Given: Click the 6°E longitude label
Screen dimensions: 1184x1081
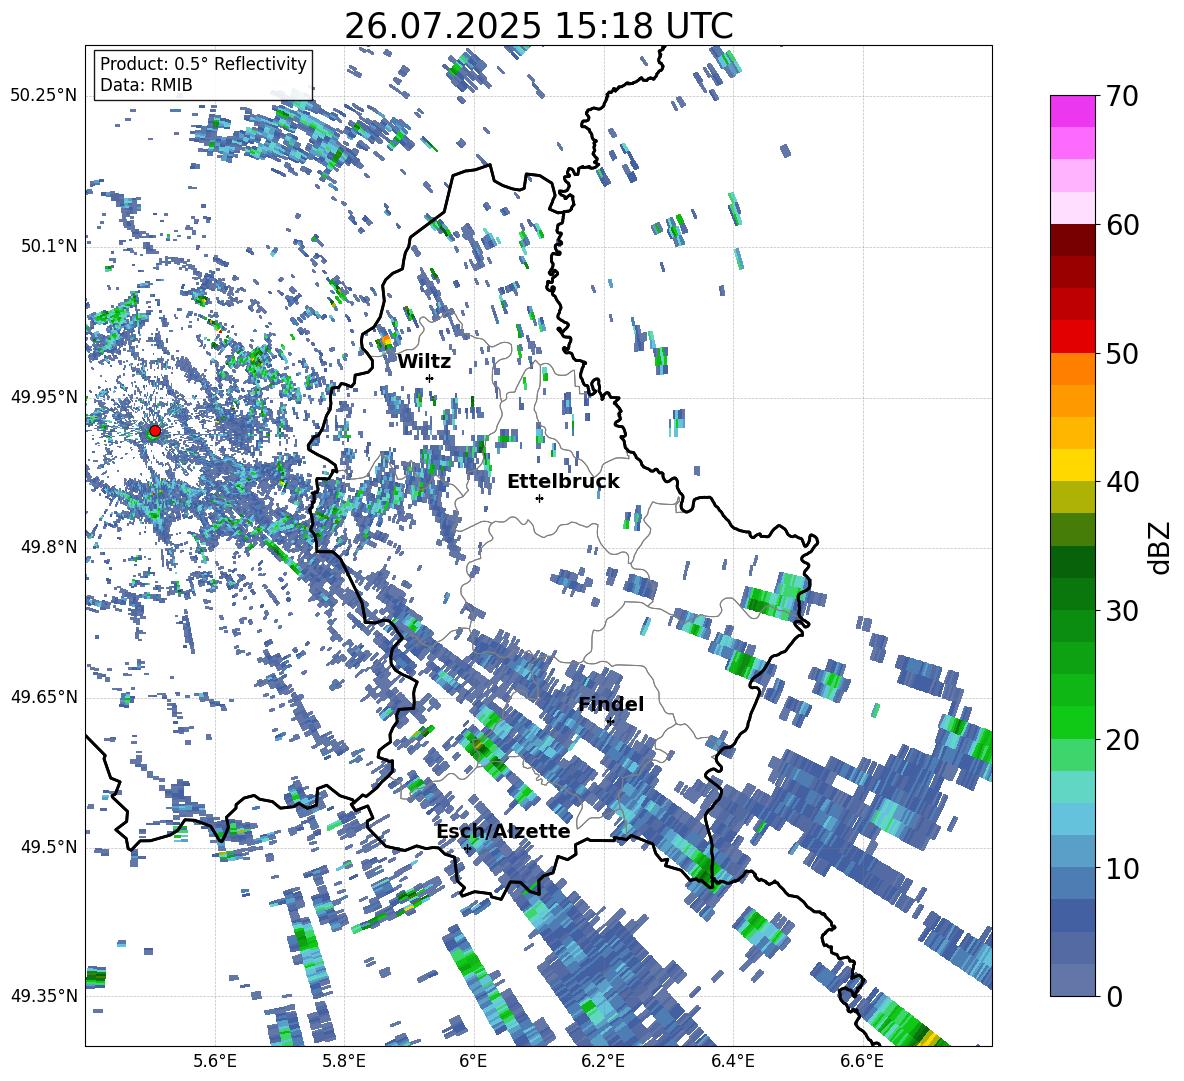Looking at the screenshot, I should [473, 1061].
